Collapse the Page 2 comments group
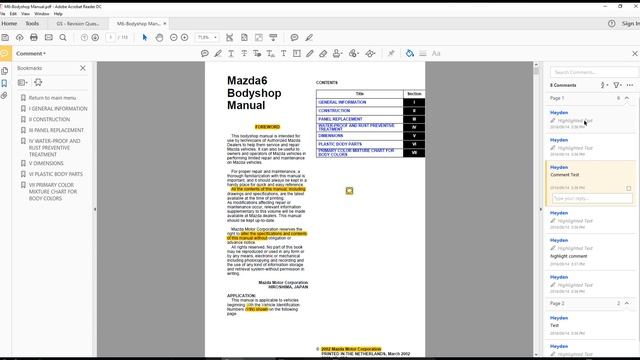The height and width of the screenshot is (360, 640). tap(627, 303)
